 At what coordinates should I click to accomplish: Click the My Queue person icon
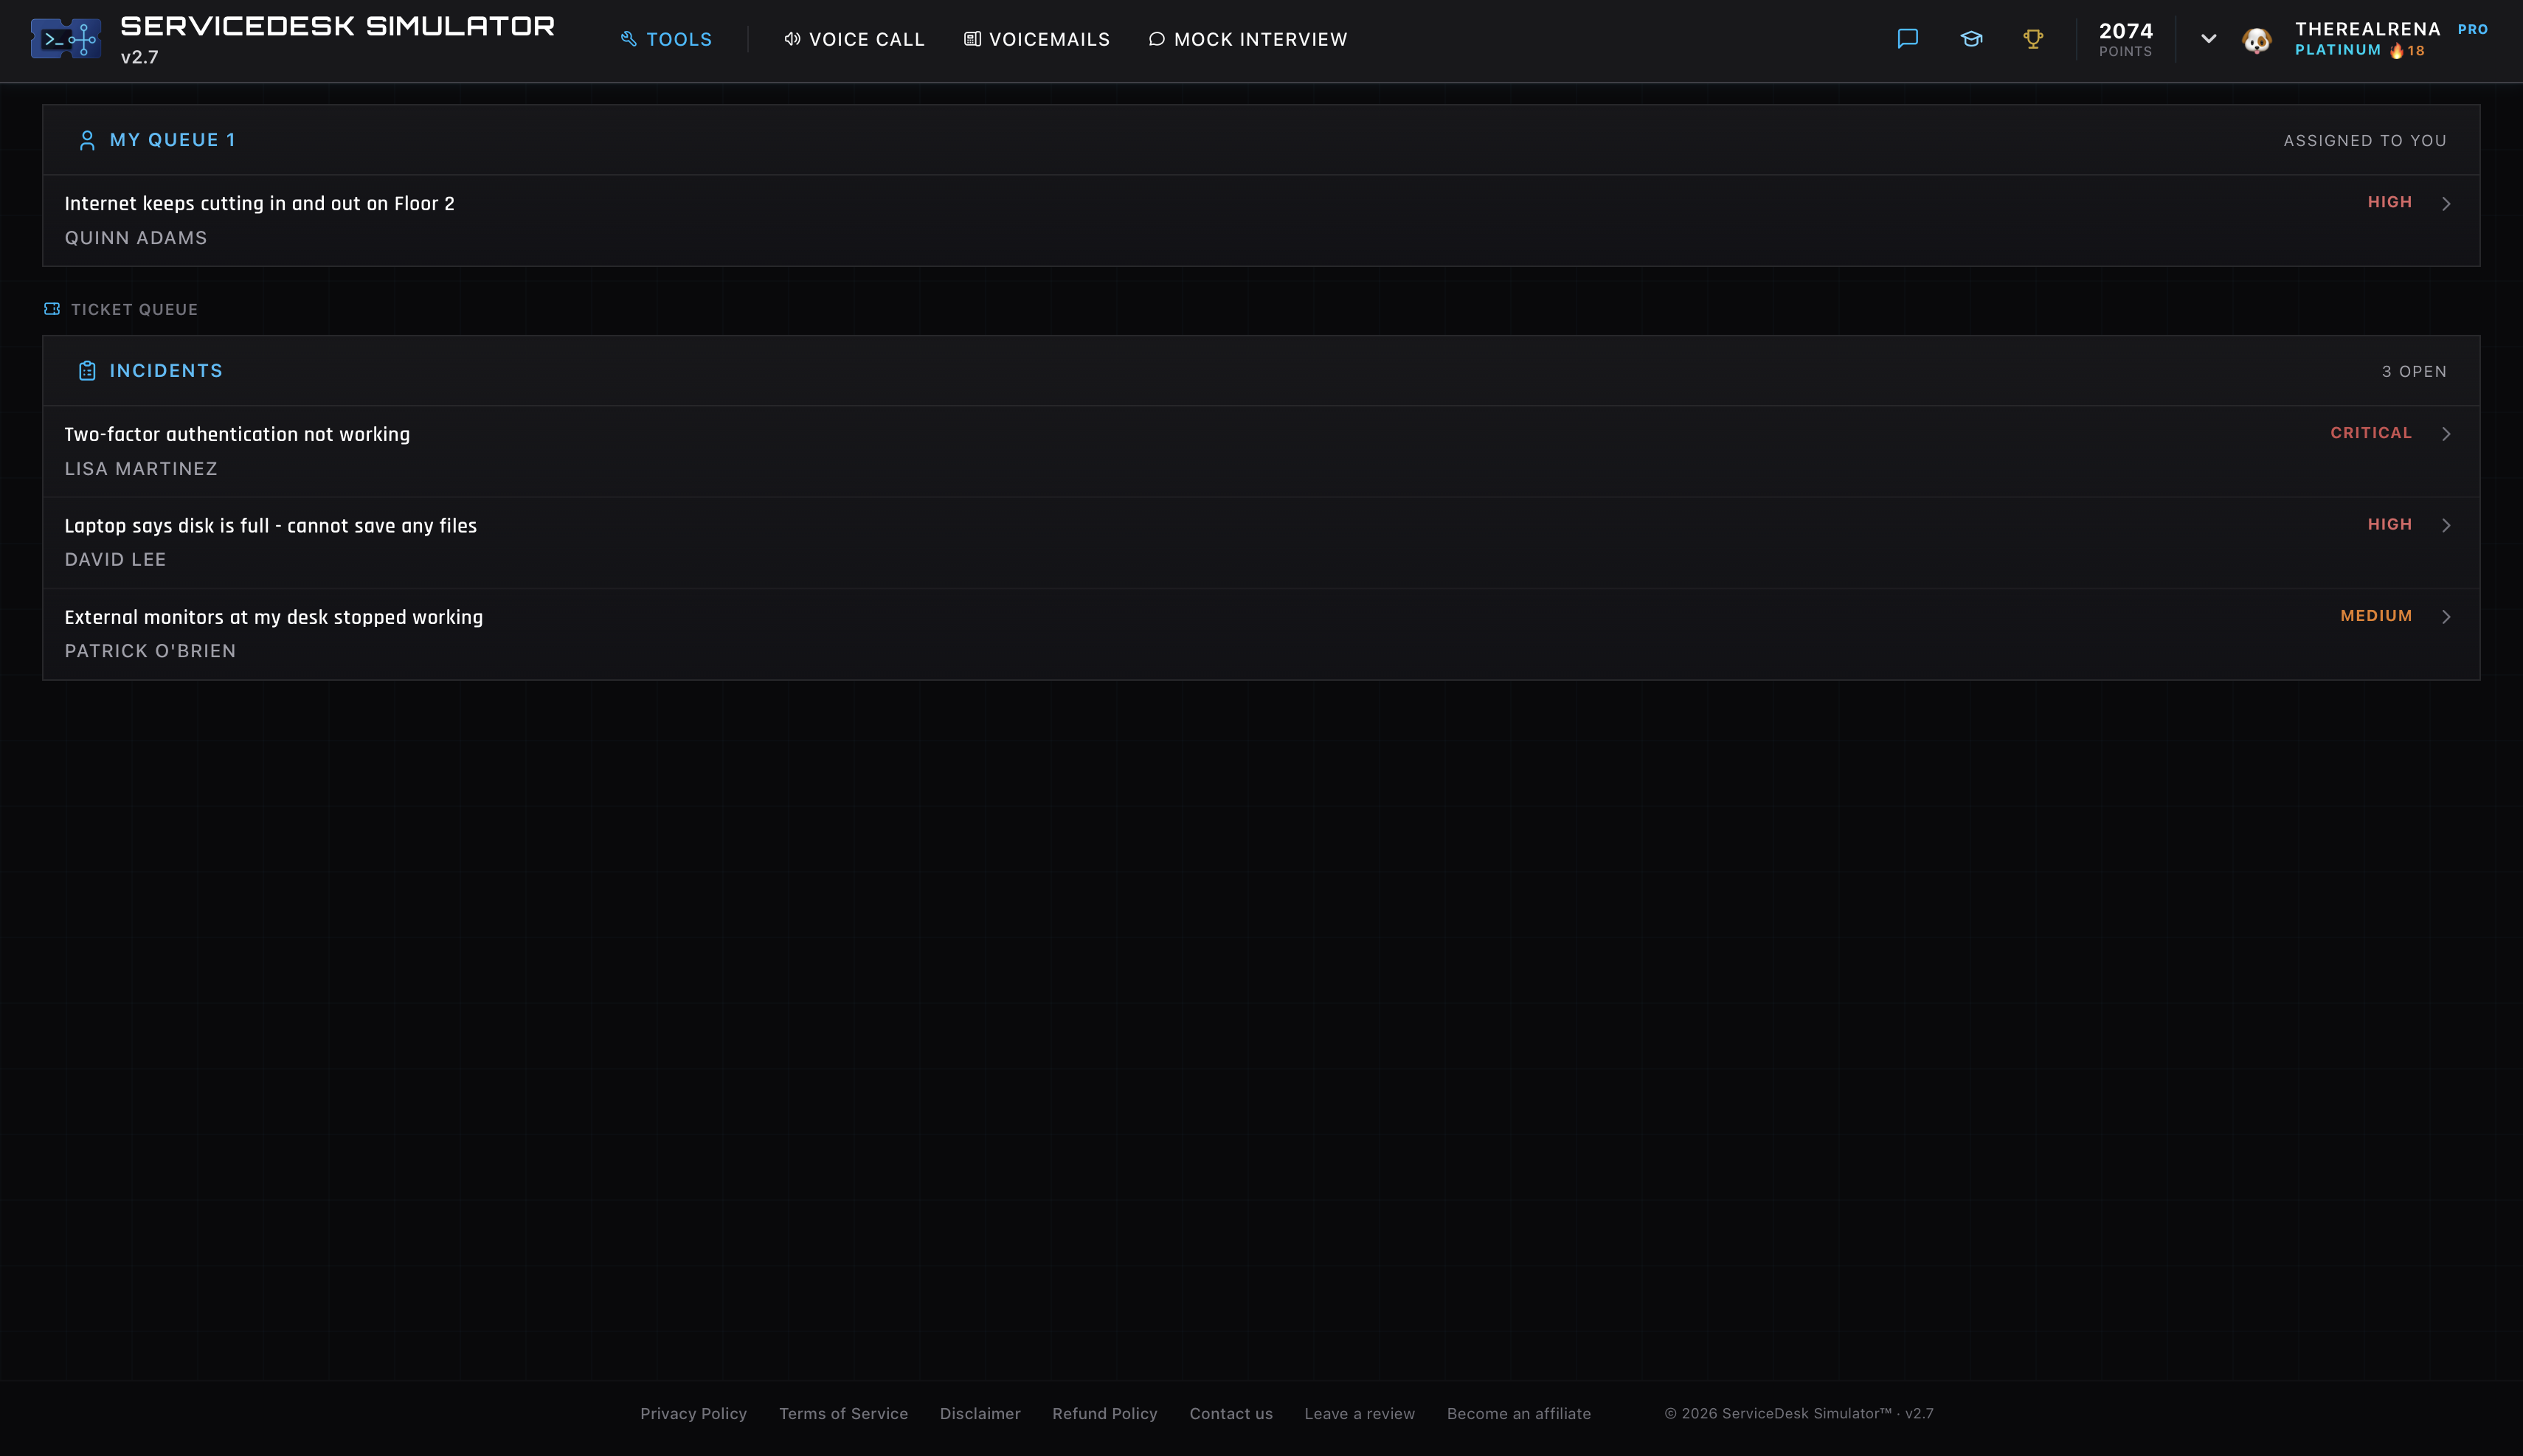coord(87,140)
